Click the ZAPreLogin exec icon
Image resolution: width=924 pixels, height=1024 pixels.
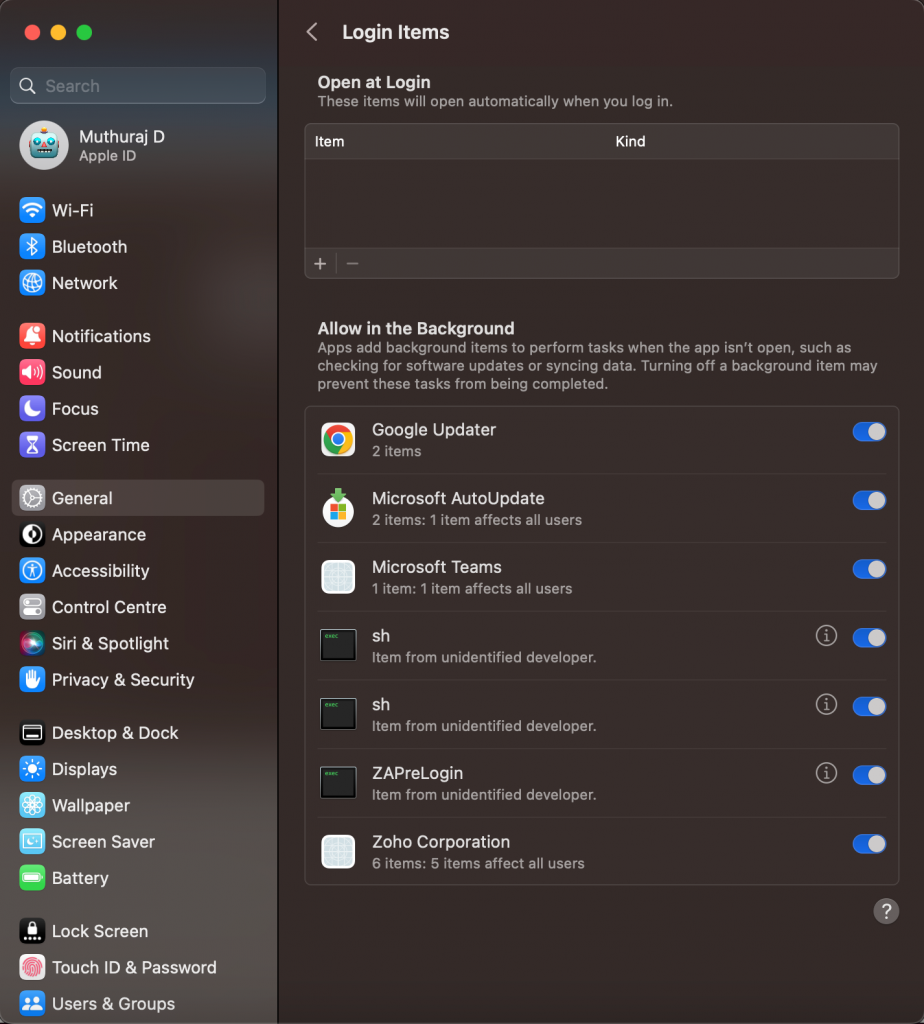(338, 782)
